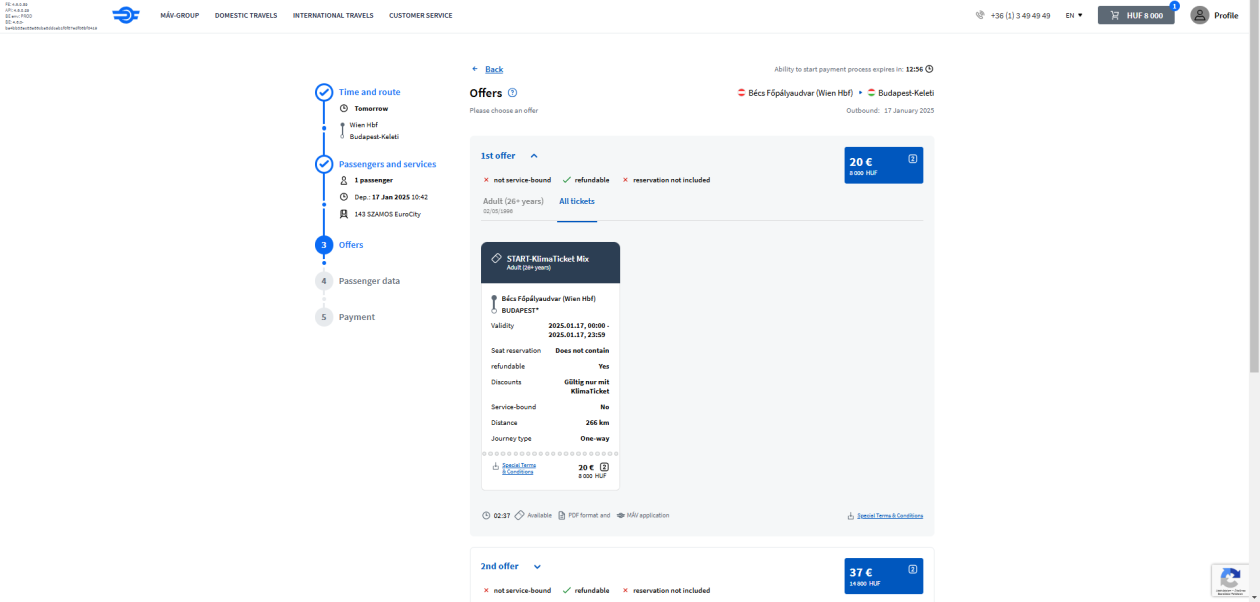Open the EN language dropdown
This screenshot has height=602, width=1260.
(1074, 16)
